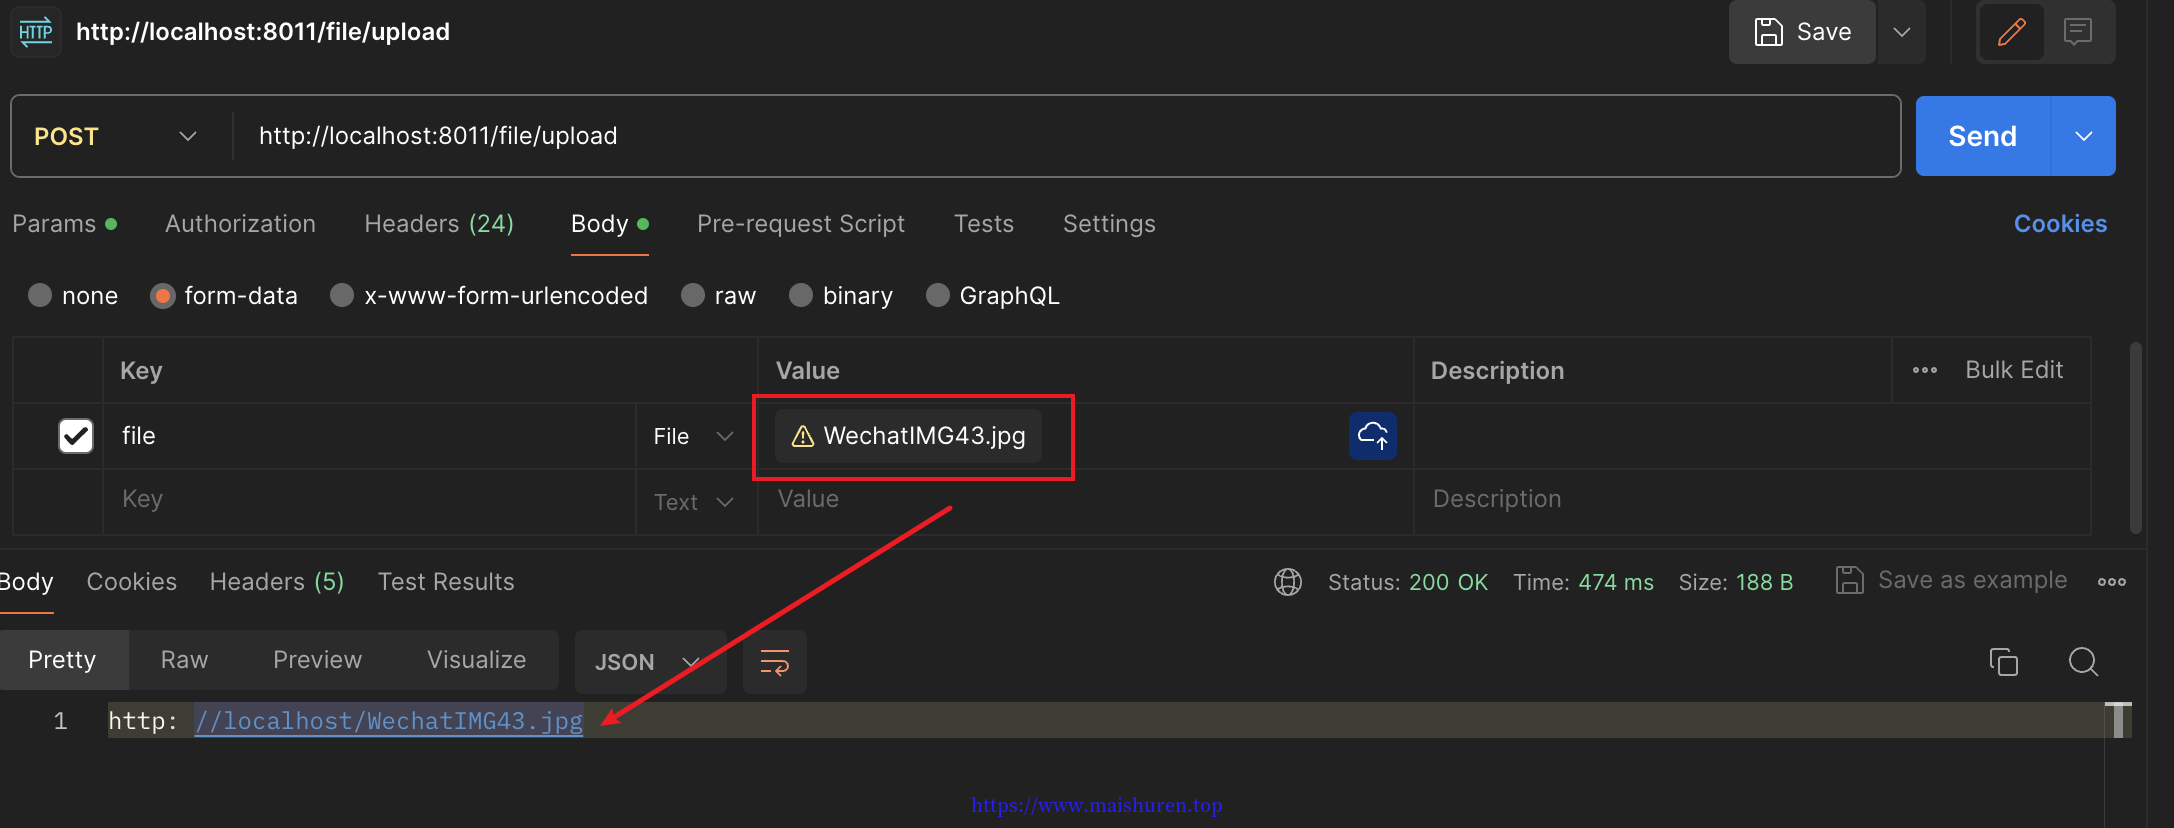Click Save as example
The image size is (2174, 828).
[1951, 580]
